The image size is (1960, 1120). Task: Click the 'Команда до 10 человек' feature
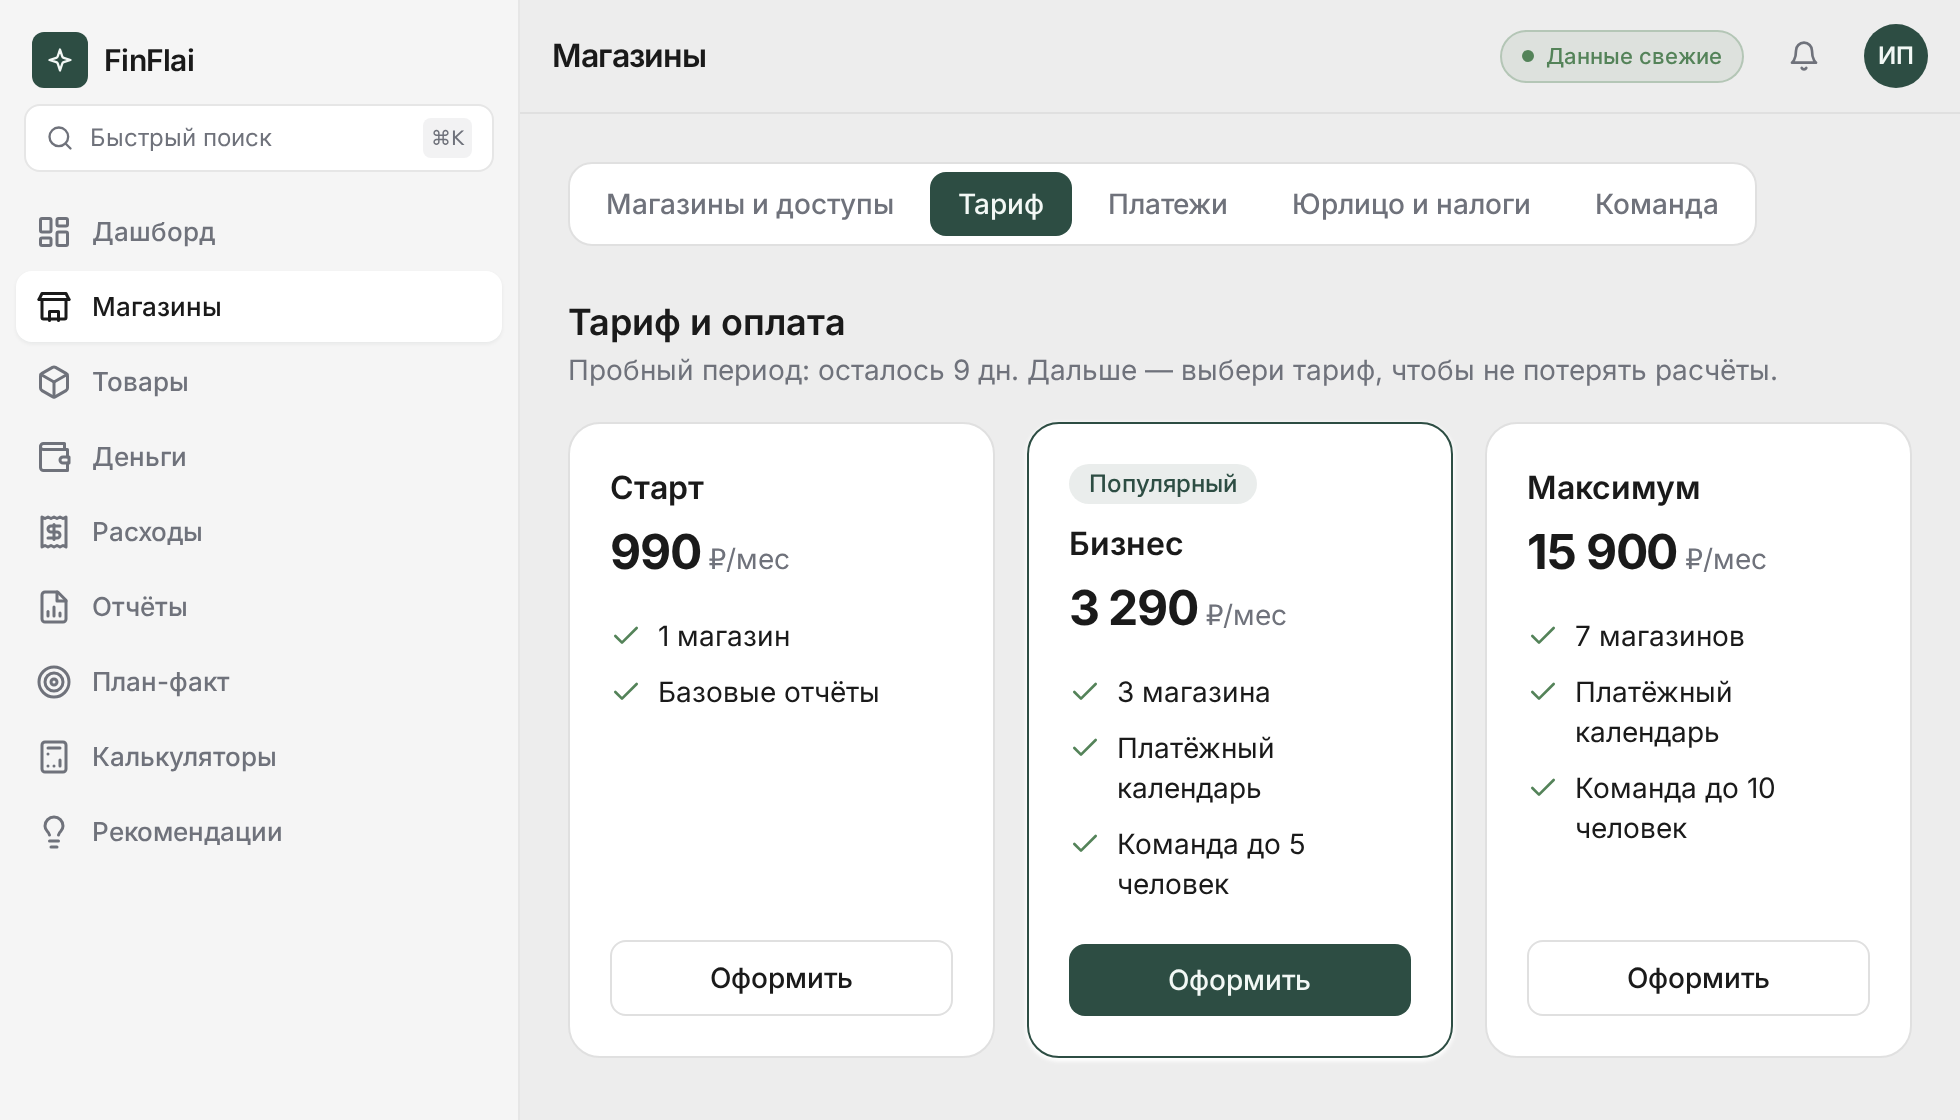pos(1675,808)
